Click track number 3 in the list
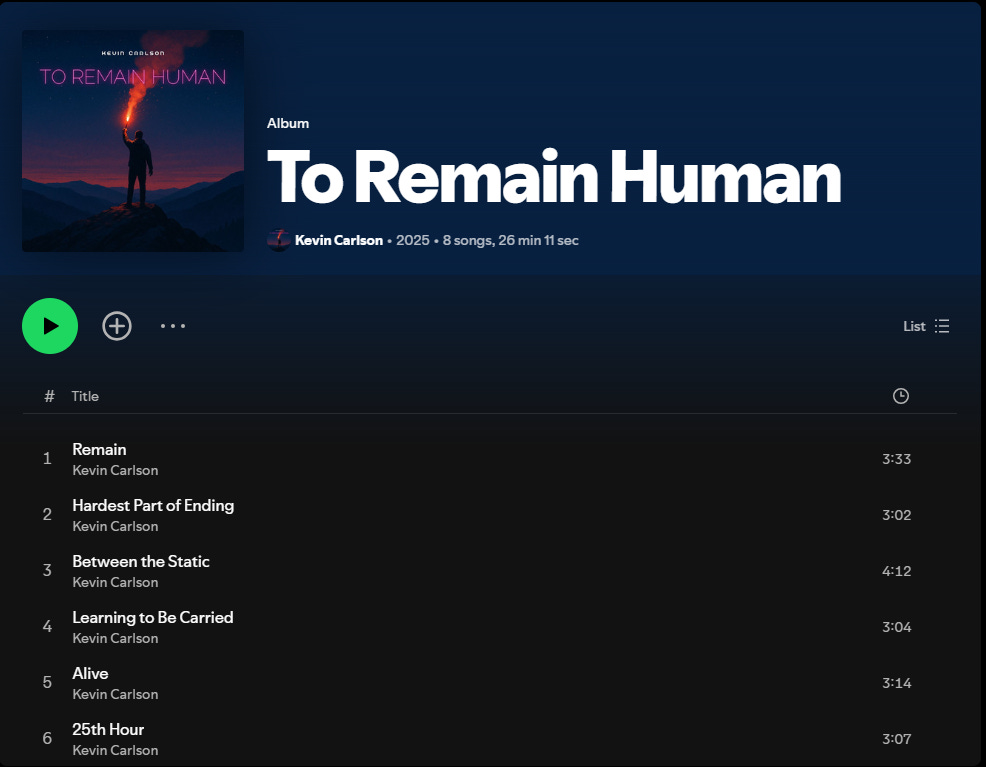Viewport: 986px width, 767px height. 47,570
